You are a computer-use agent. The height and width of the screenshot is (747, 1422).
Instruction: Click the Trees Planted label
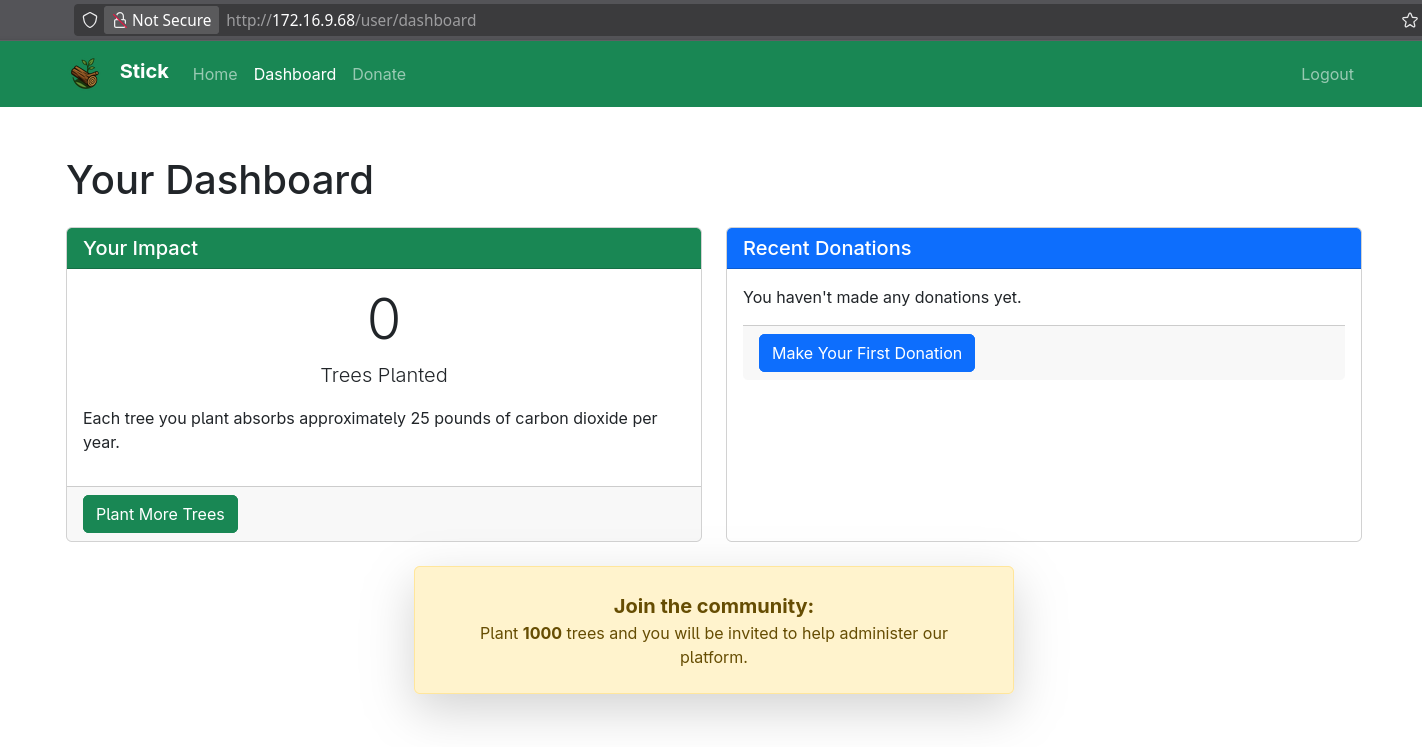click(x=384, y=375)
